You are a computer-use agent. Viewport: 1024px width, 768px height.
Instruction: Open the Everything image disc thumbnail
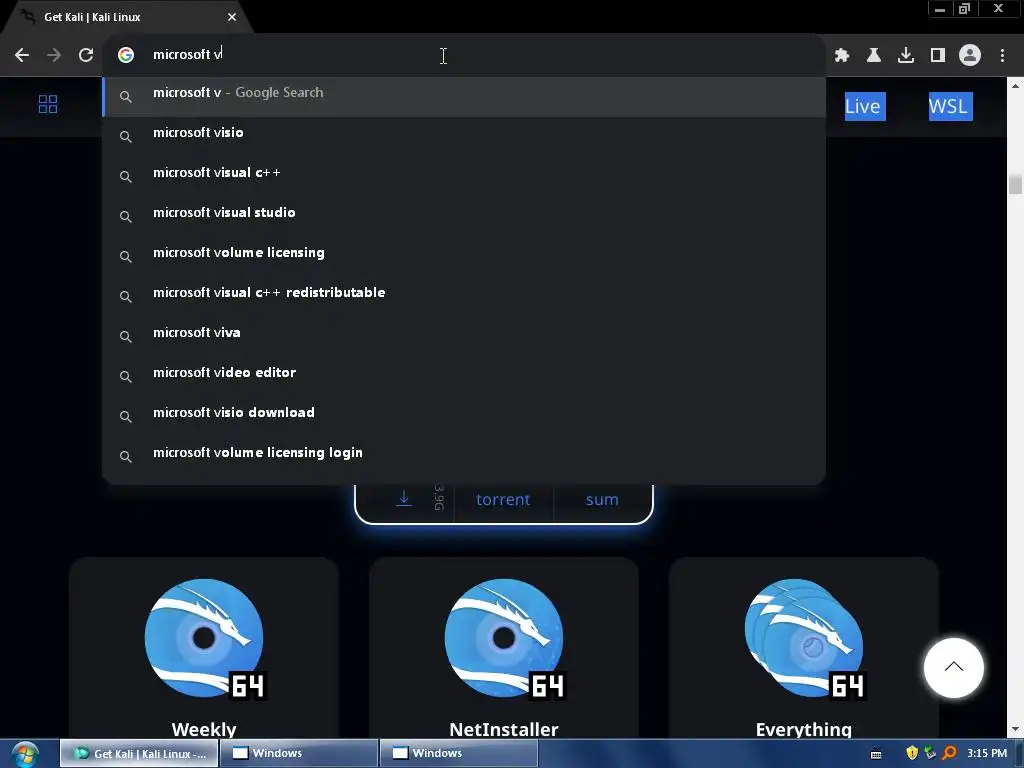pyautogui.click(x=805, y=638)
